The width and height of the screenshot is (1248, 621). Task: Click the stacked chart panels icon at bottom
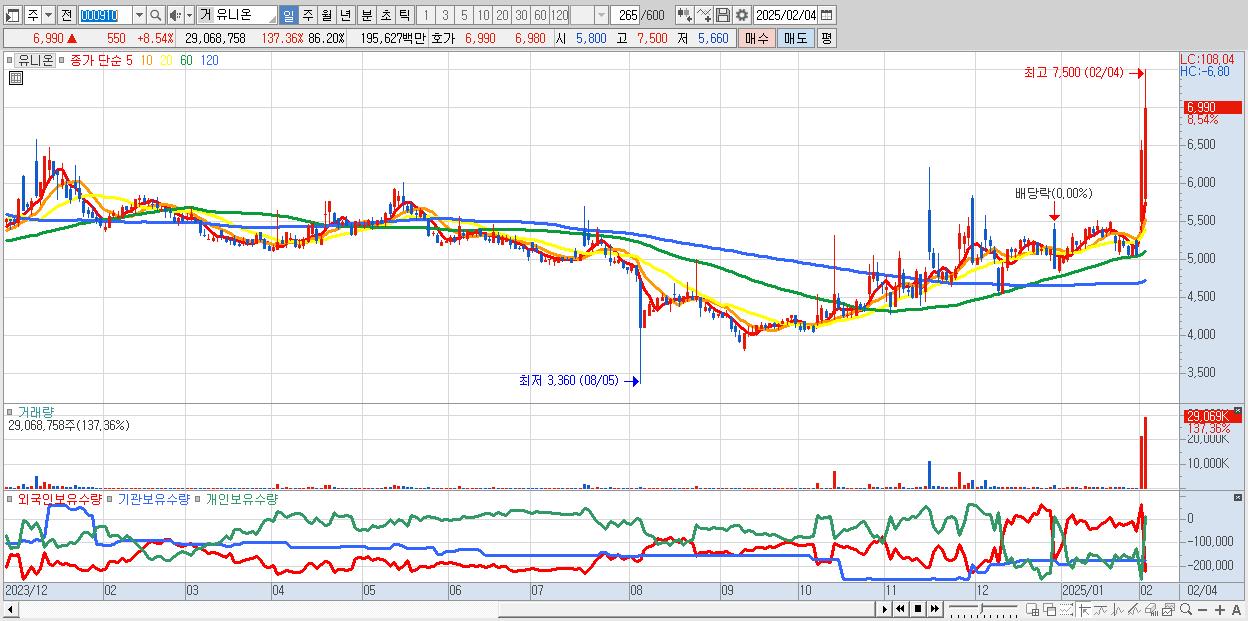point(1169,610)
